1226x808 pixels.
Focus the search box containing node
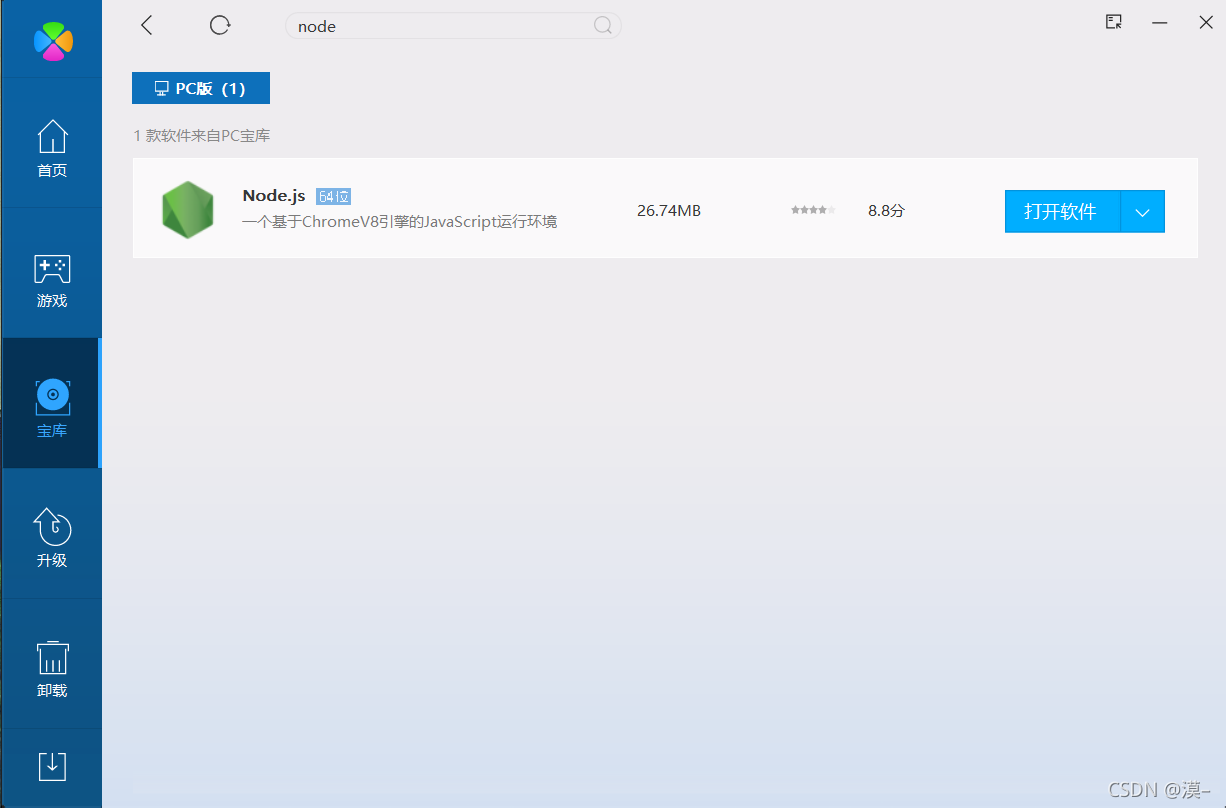453,26
